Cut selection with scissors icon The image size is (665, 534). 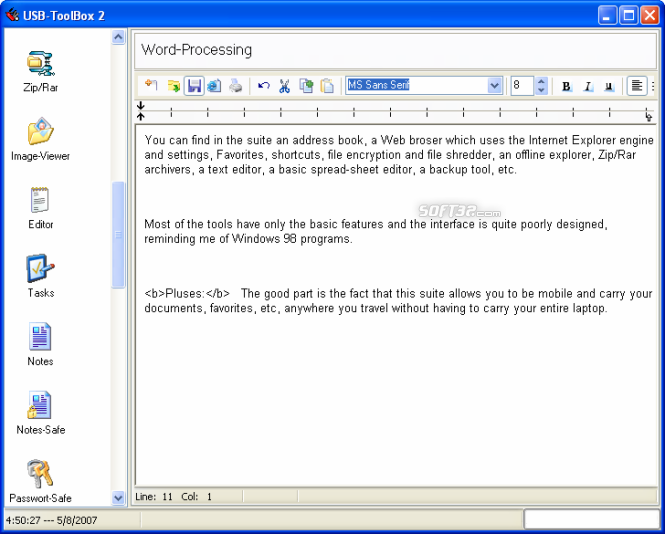tap(284, 86)
